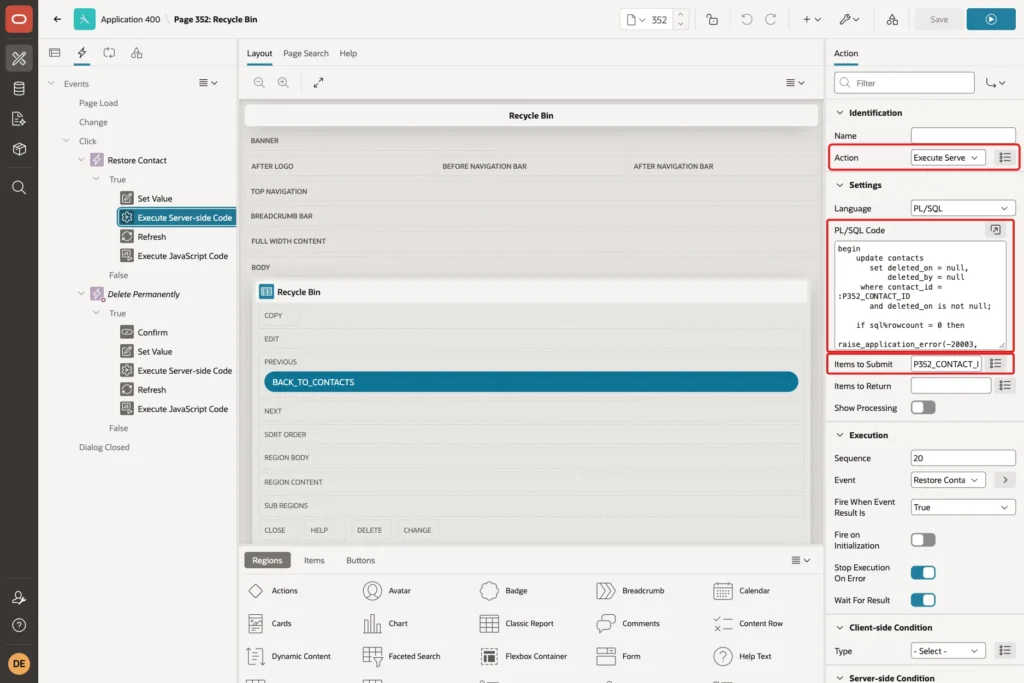Screen dimensions: 1024x683
Task: Toggle Fire on Initialization switch
Action: coord(923,540)
